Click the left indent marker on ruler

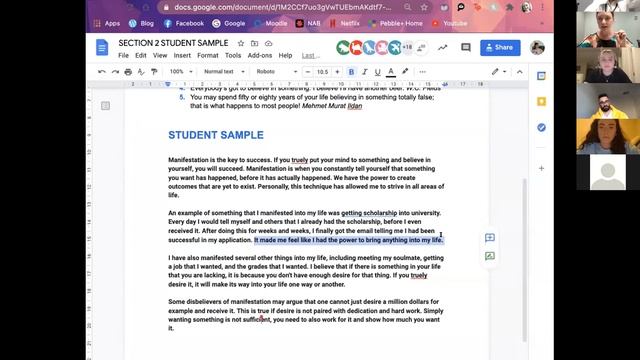pyautogui.click(x=168, y=84)
